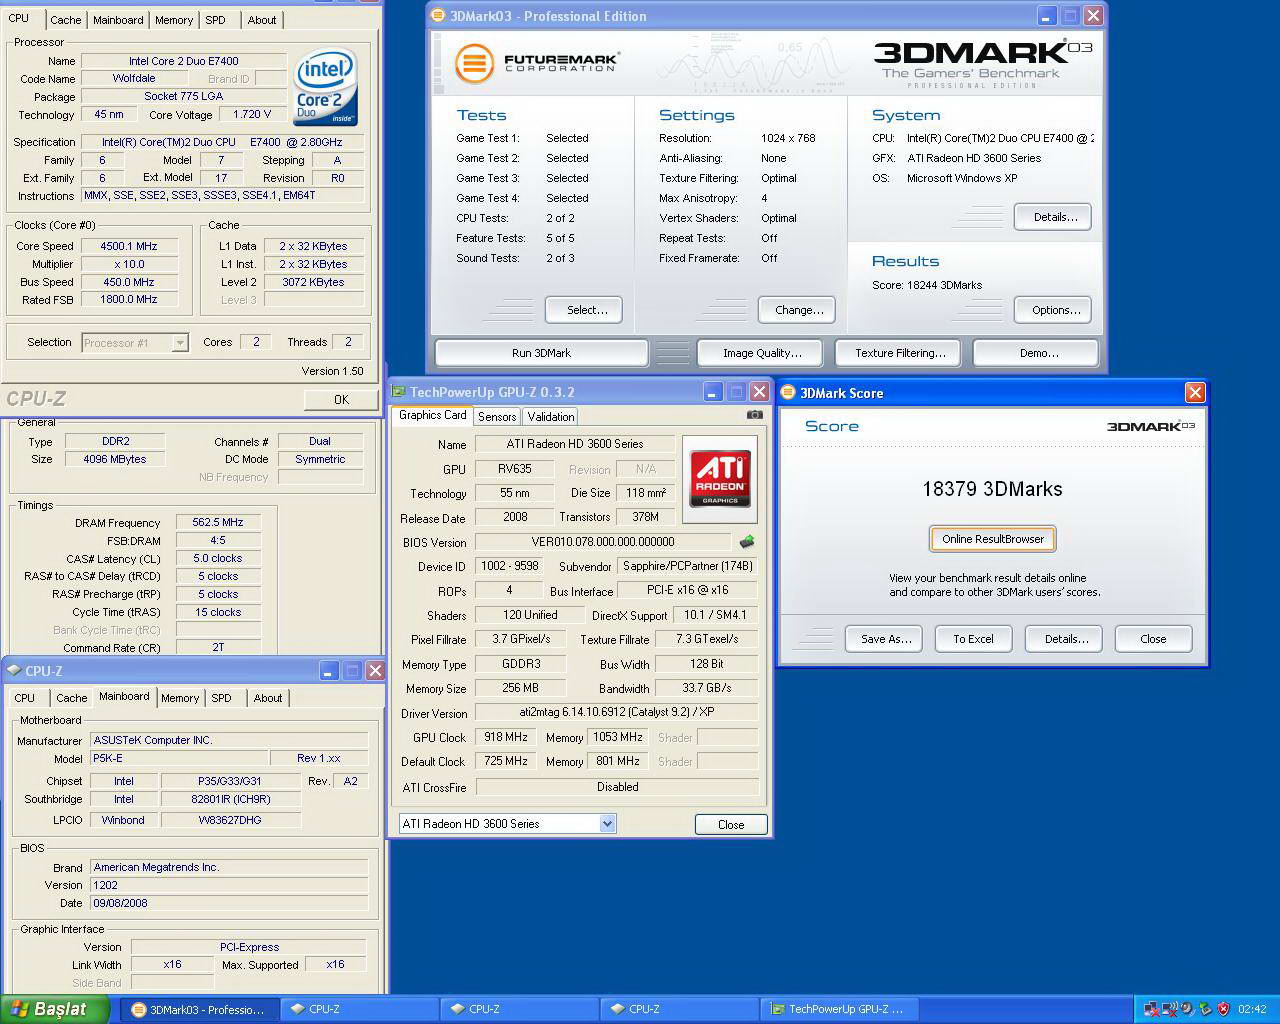Click the motherboard model P5K-E field
This screenshot has height=1024, width=1280.
(x=178, y=759)
